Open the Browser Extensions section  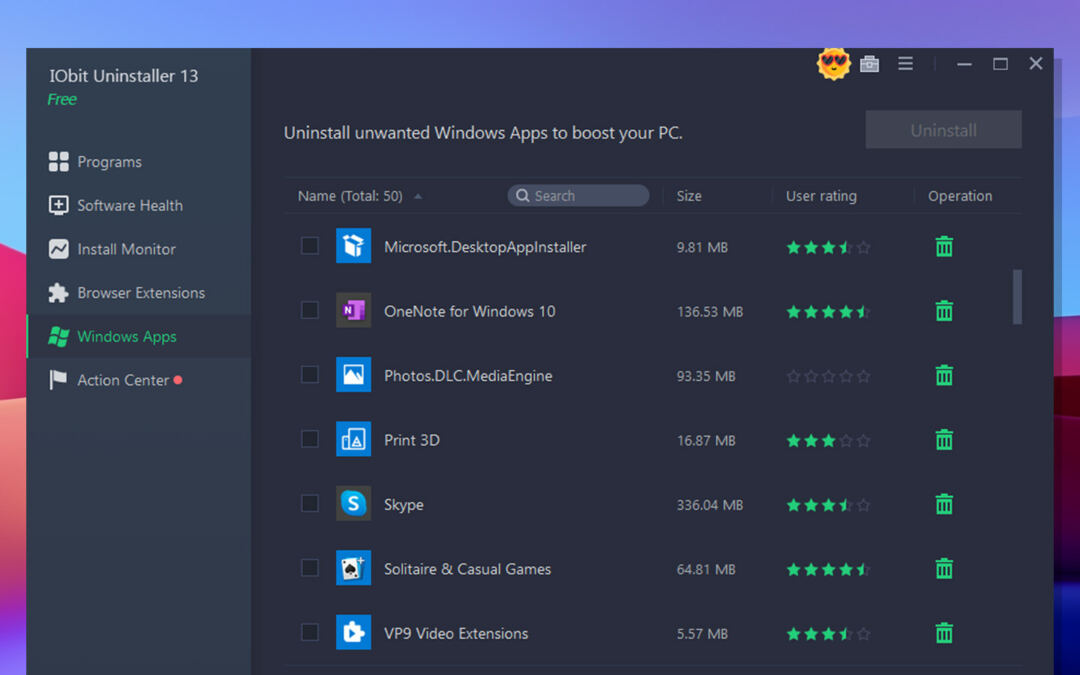140,293
